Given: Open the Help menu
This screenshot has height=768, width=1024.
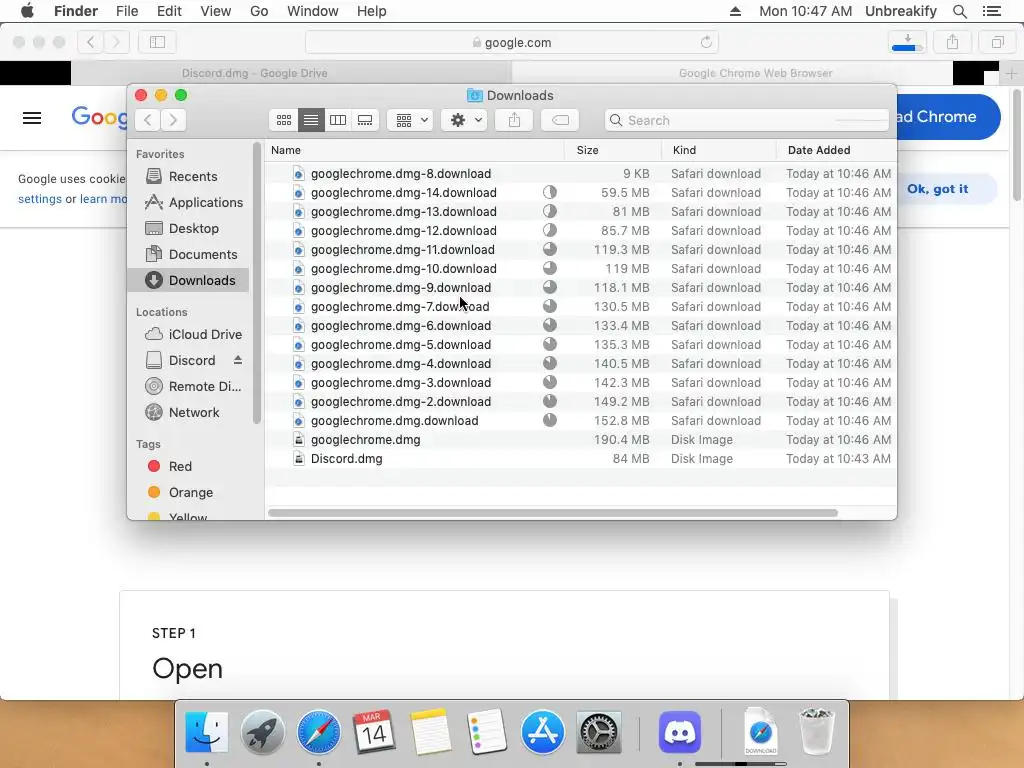Looking at the screenshot, I should (x=372, y=11).
